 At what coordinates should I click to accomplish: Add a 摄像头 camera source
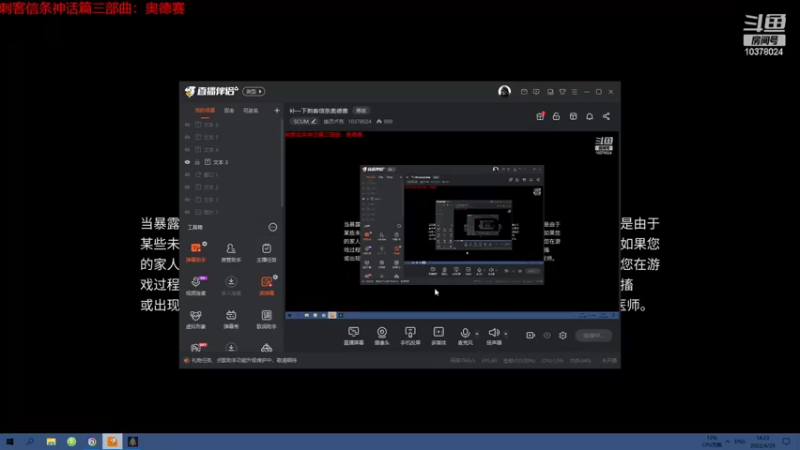(x=382, y=336)
